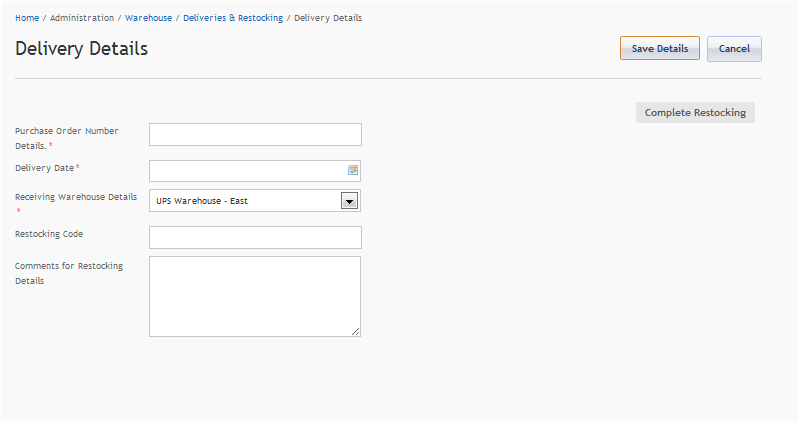Screen dimensions: 799x422
Task: Click the Receiving Warehouse dropdown arrow button
Action: tap(349, 201)
